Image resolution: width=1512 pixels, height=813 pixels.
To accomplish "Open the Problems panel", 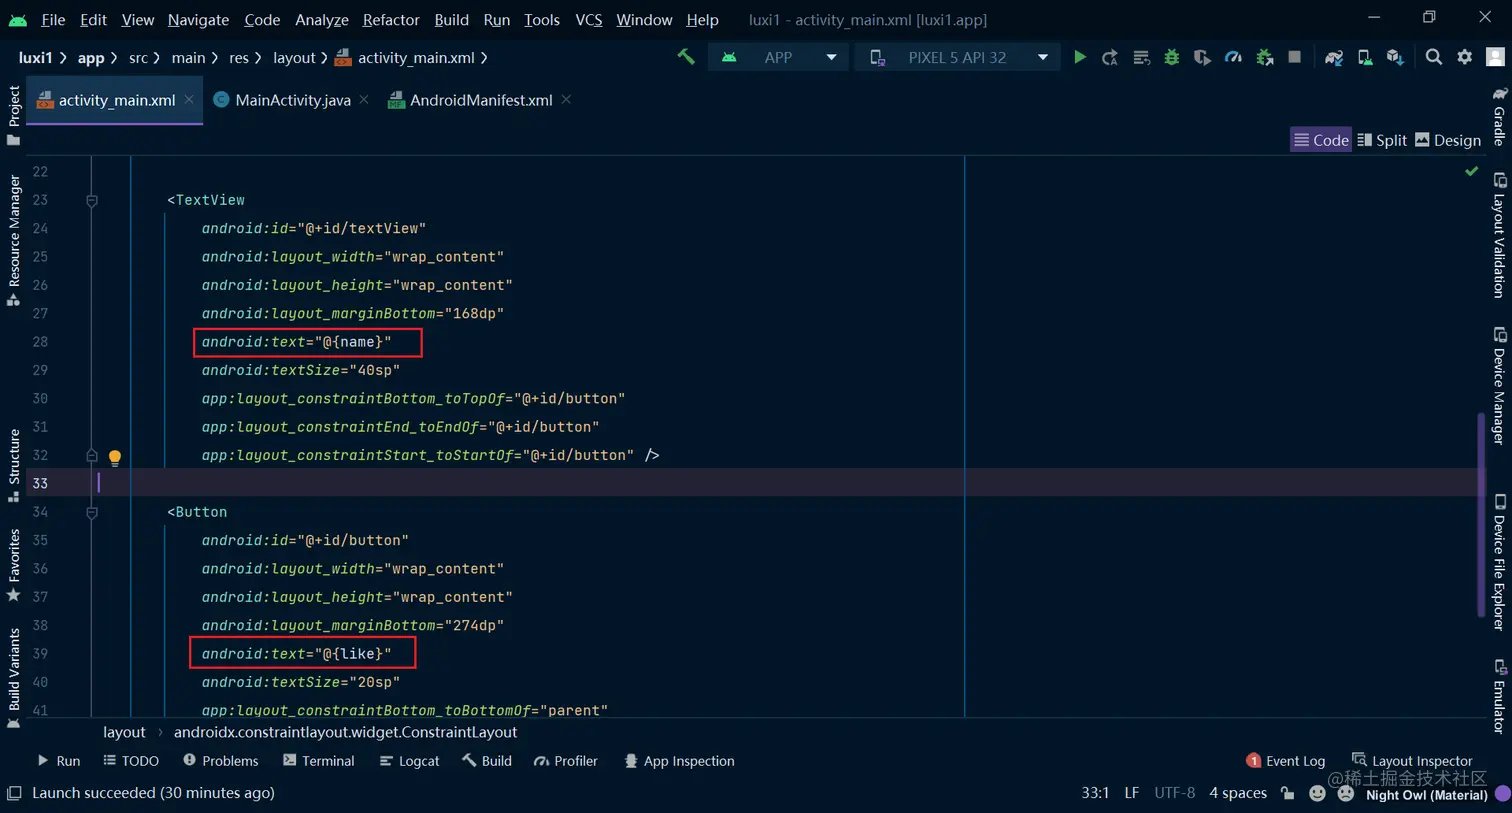I will [220, 761].
